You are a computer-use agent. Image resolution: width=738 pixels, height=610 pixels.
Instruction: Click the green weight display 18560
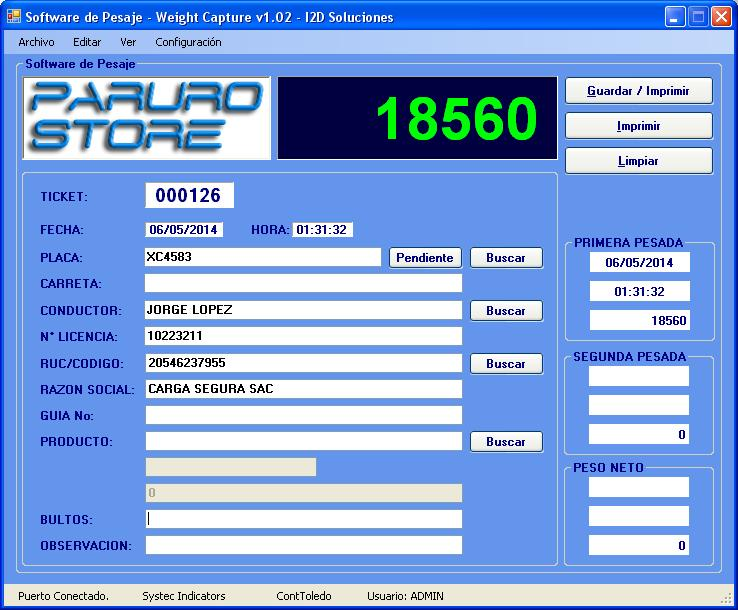[416, 119]
